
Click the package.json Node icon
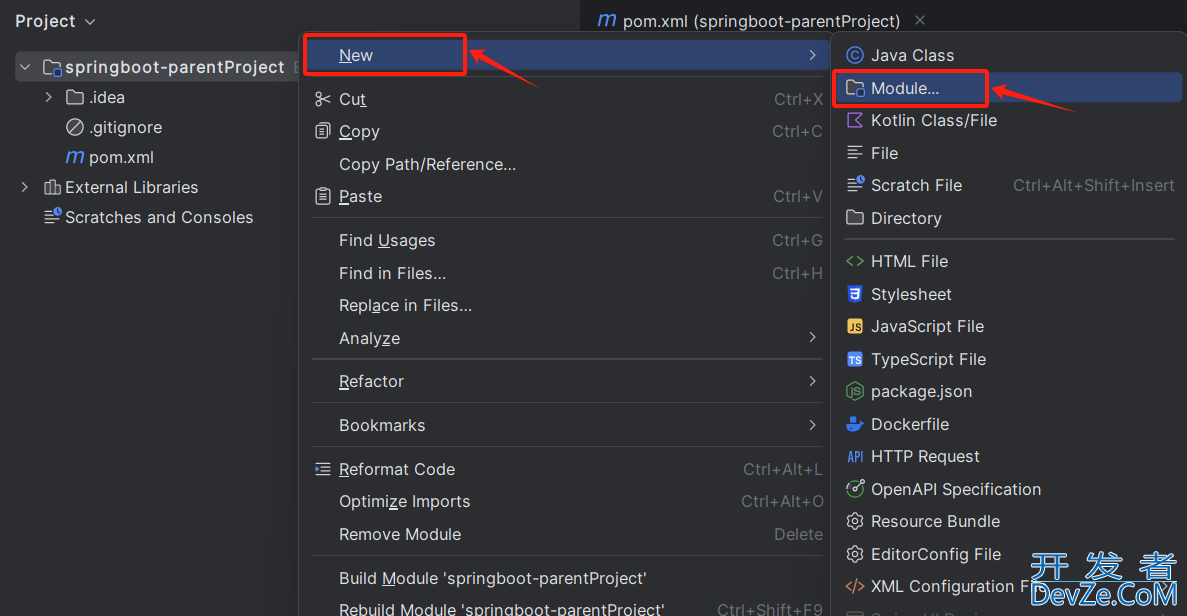point(855,391)
